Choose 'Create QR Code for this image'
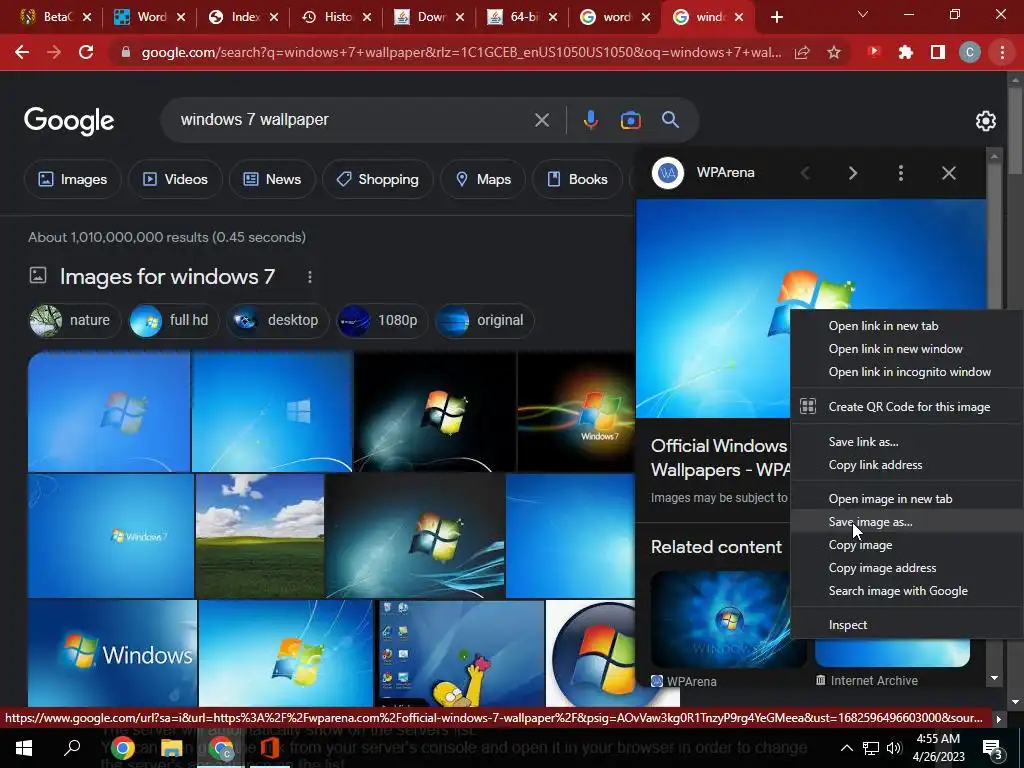Viewport: 1024px width, 768px height. pyautogui.click(x=907, y=407)
